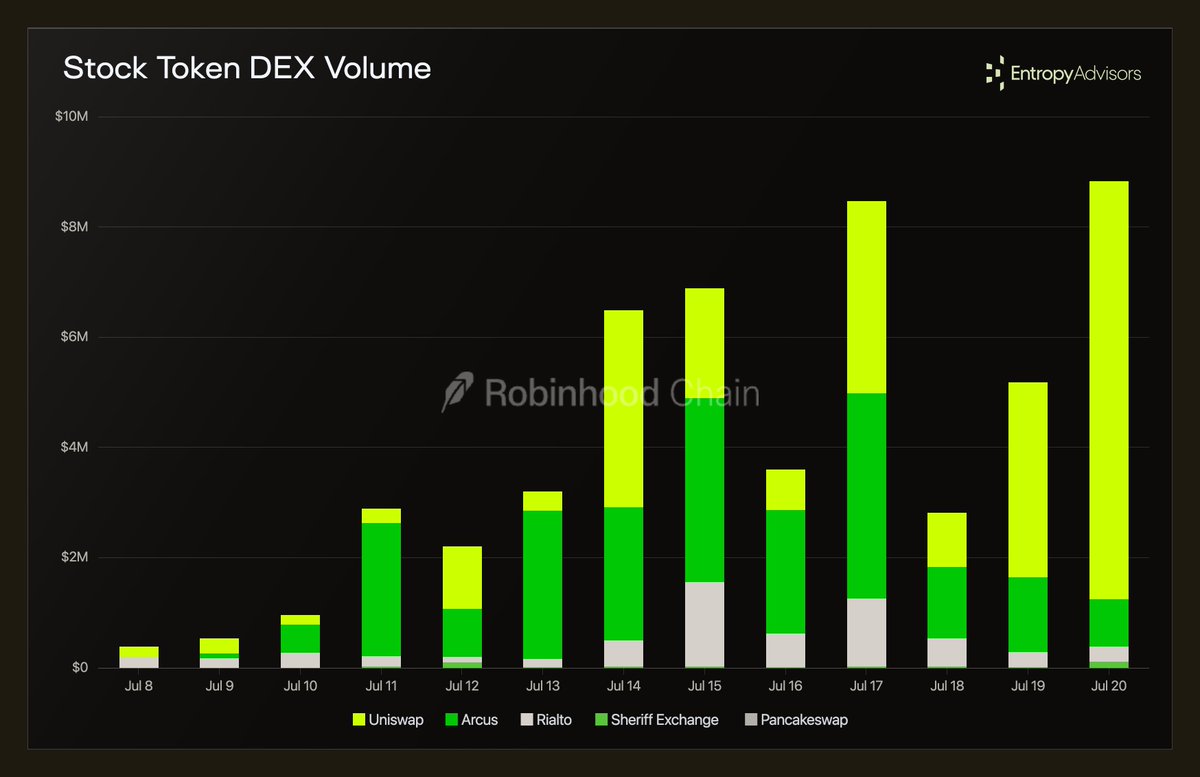This screenshot has width=1200, height=777.
Task: Click the Jul 13 axis label
Action: [542, 687]
